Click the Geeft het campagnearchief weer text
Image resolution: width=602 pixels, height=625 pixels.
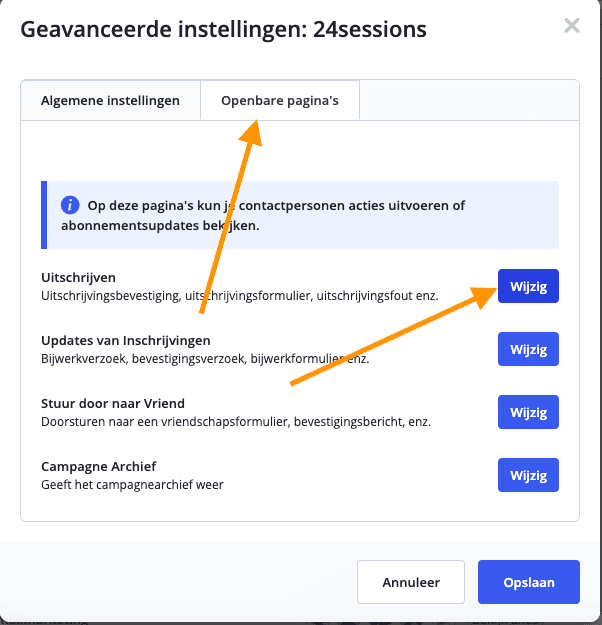coord(132,484)
